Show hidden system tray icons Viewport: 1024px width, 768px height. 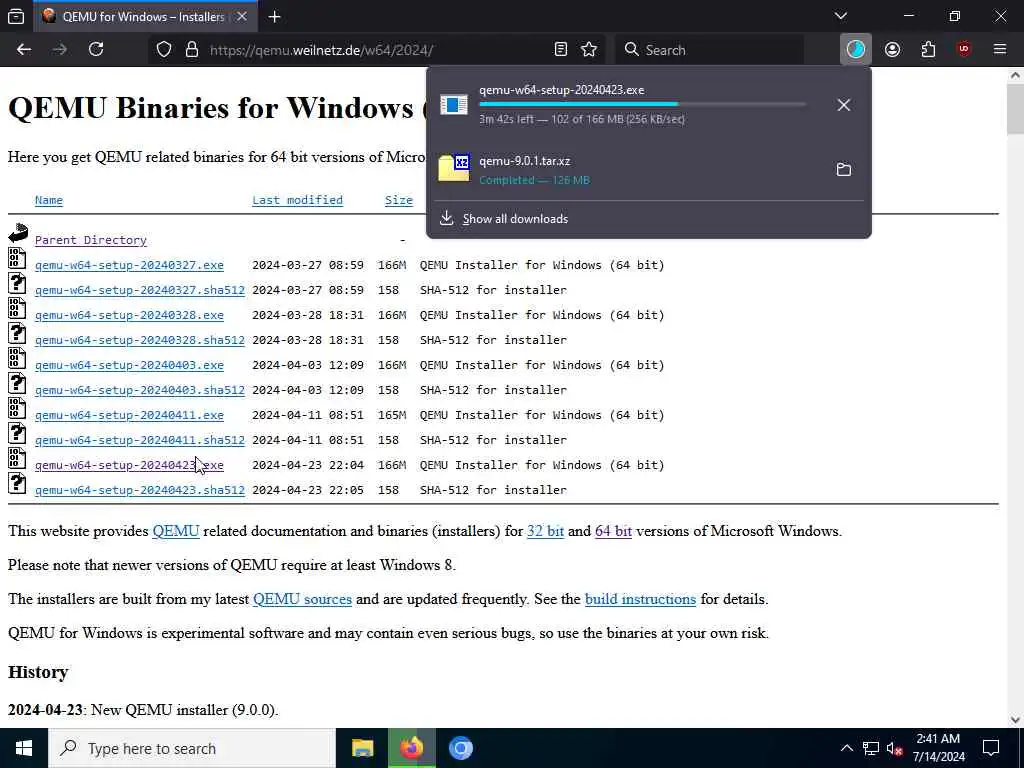pos(846,748)
